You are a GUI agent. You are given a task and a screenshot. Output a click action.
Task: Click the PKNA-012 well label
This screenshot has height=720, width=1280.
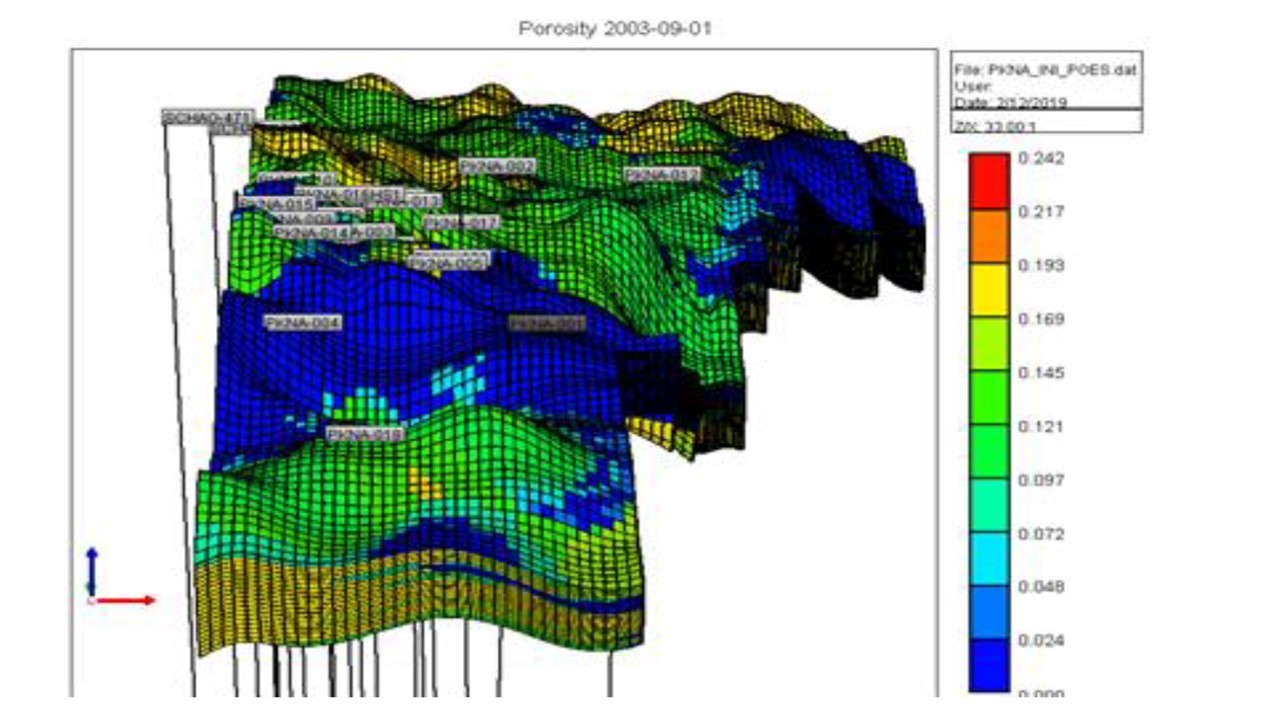[x=662, y=174]
